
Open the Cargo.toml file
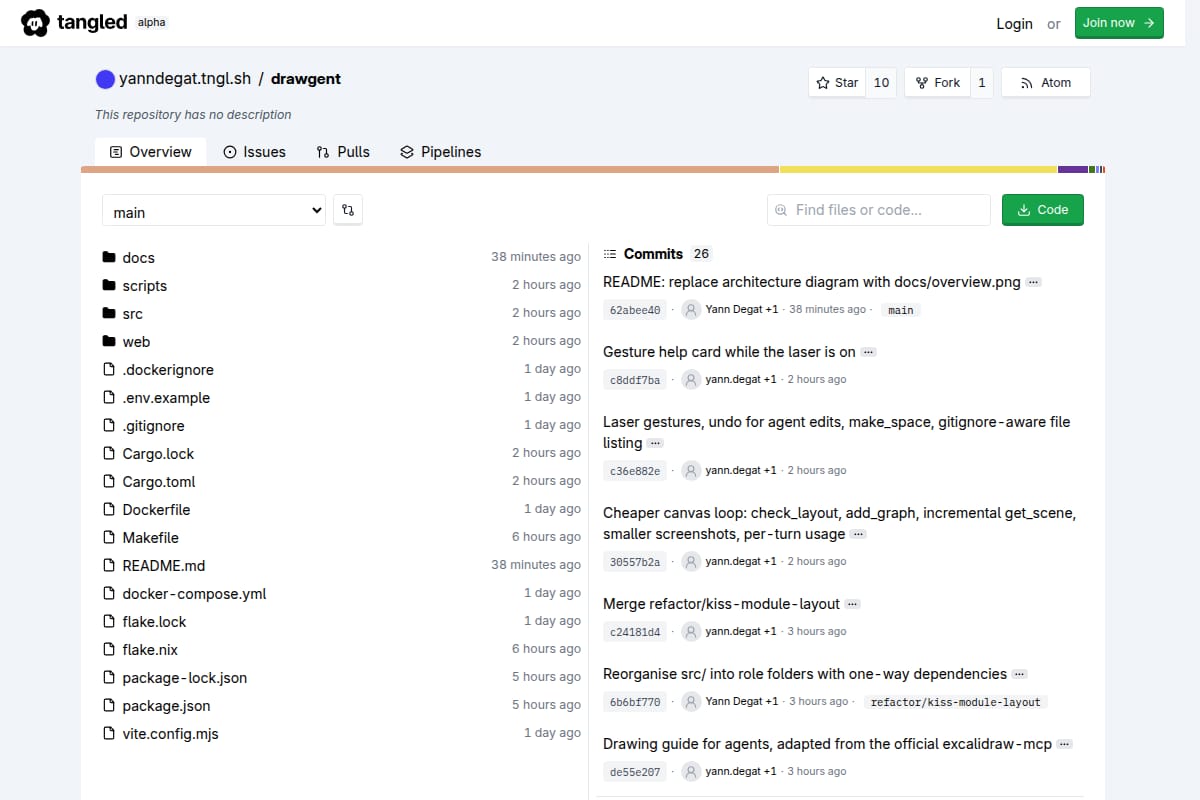(x=159, y=481)
